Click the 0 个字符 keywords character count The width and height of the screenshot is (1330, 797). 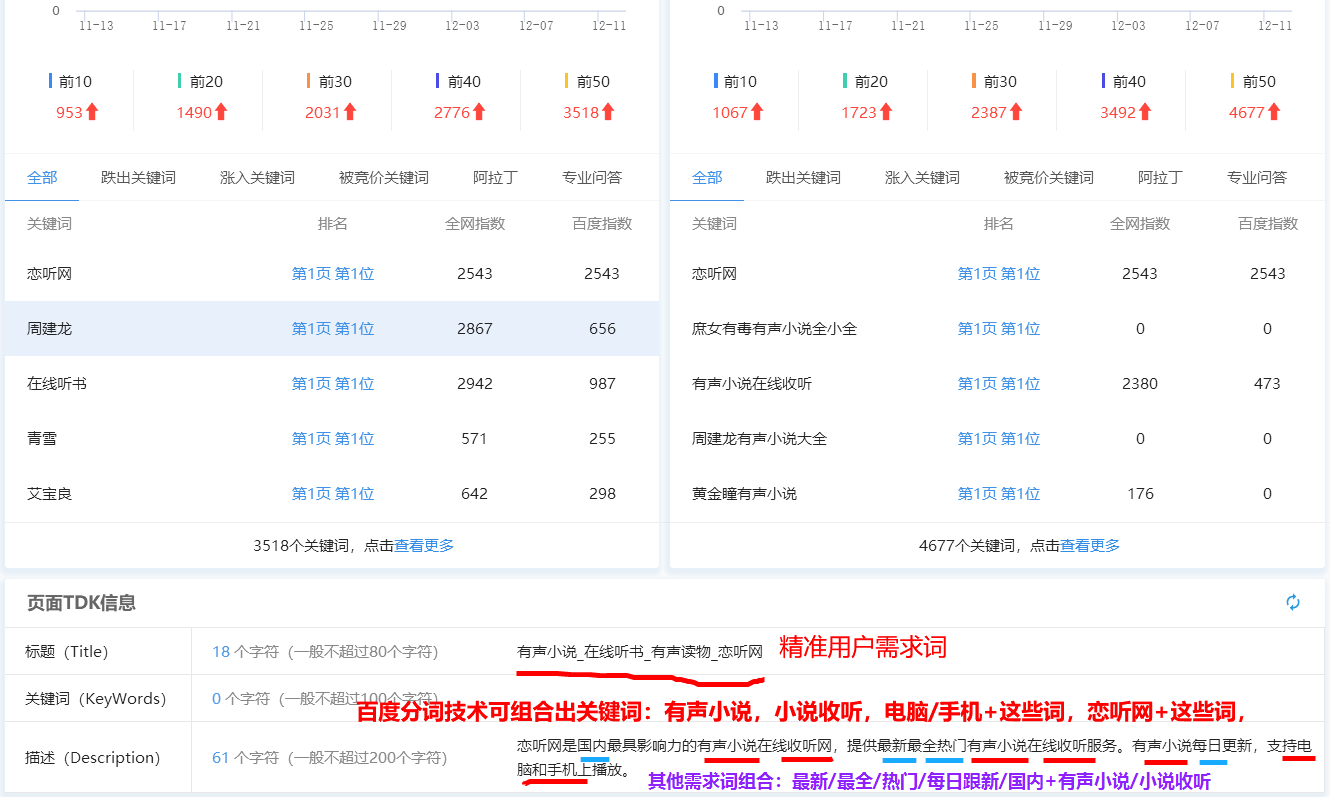click(241, 699)
